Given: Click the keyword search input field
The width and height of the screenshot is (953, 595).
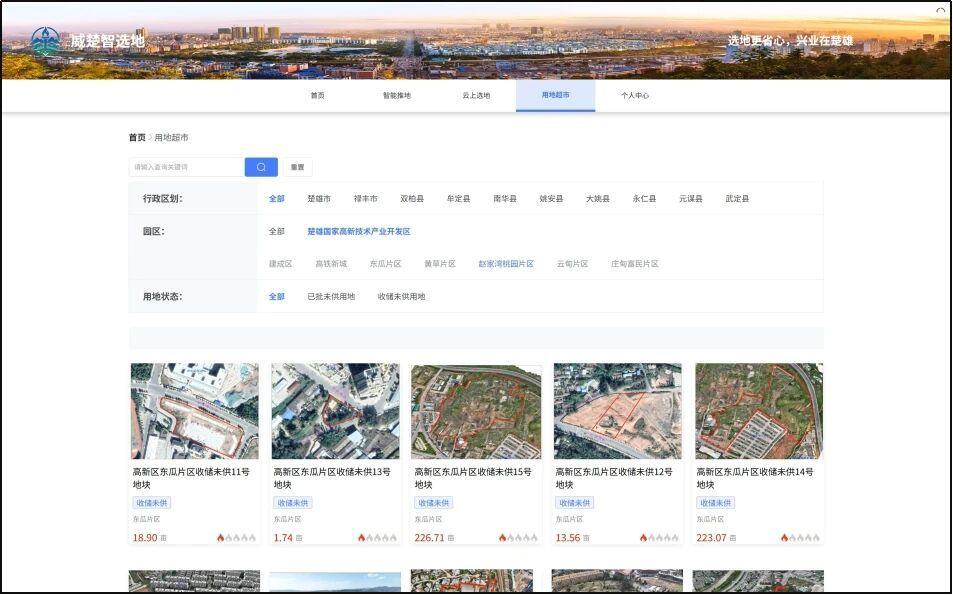Looking at the screenshot, I should pos(186,167).
